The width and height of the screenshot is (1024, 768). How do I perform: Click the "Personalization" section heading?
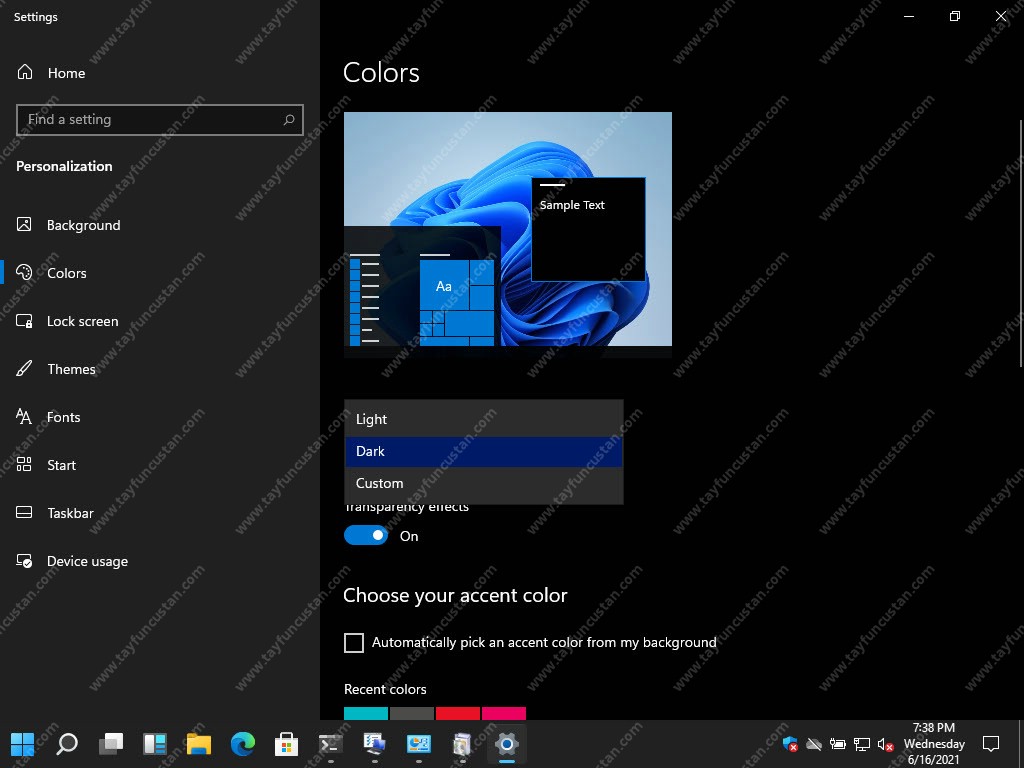[x=64, y=166]
